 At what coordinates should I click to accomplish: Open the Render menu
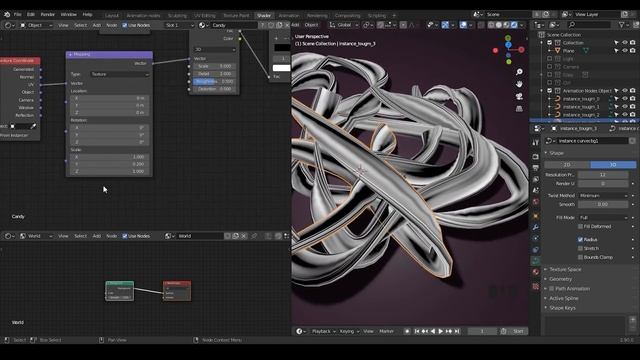[x=47, y=14]
